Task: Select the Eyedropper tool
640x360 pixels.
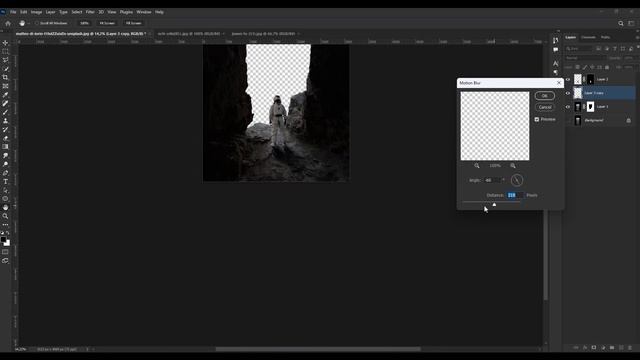Action: click(x=5, y=95)
